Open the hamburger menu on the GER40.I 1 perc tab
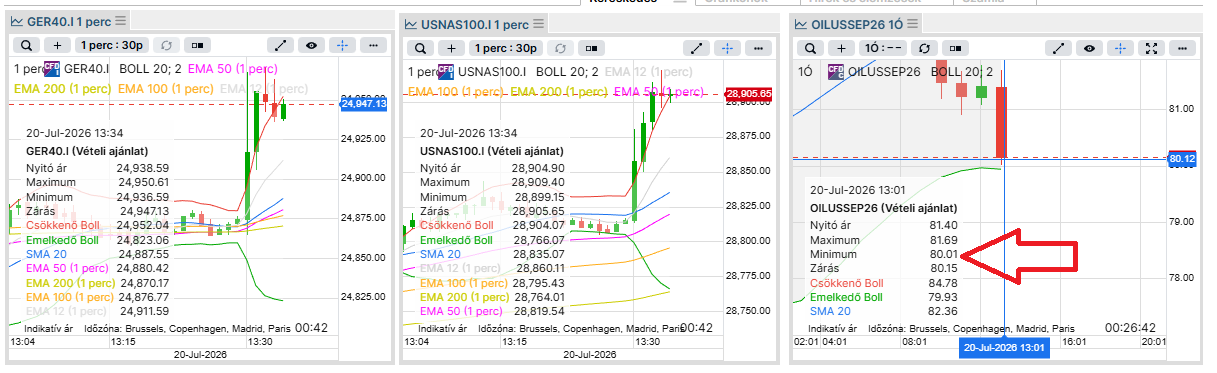 121,21
